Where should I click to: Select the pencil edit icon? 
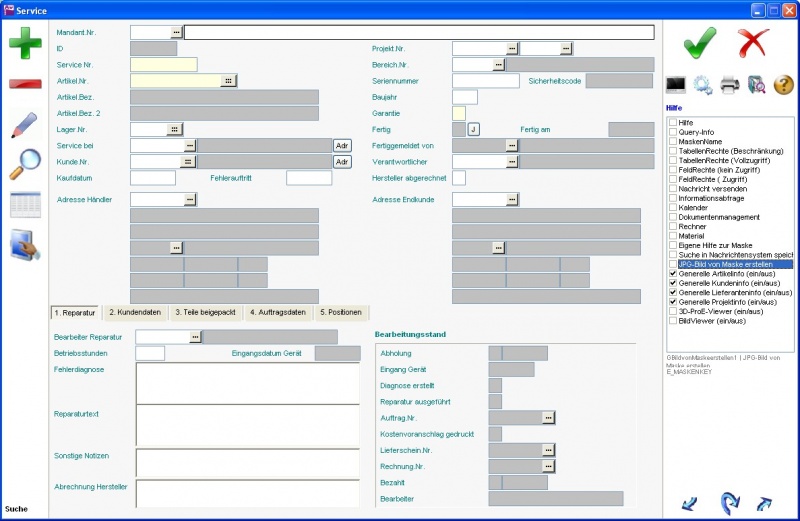24,124
